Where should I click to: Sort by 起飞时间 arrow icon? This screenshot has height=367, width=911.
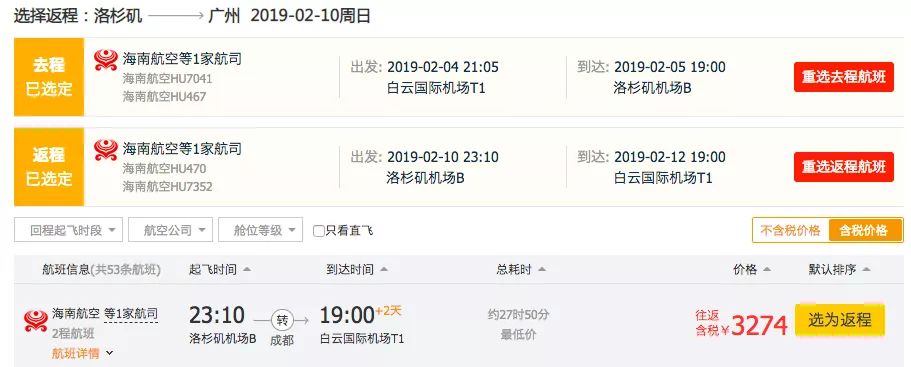pyautogui.click(x=247, y=269)
